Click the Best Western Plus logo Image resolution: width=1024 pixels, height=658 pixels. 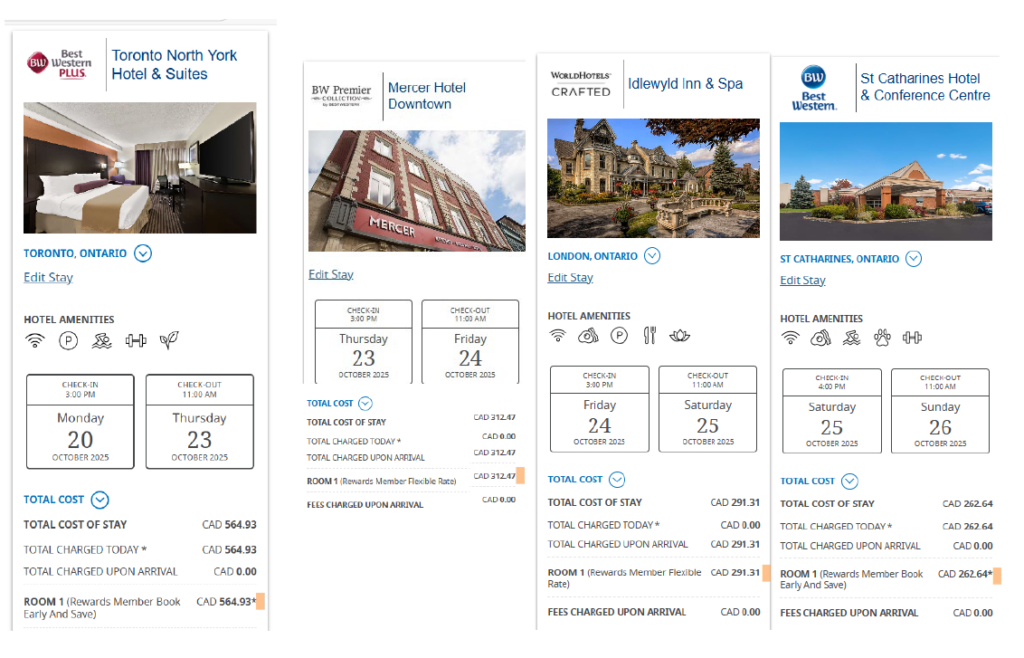tap(59, 64)
